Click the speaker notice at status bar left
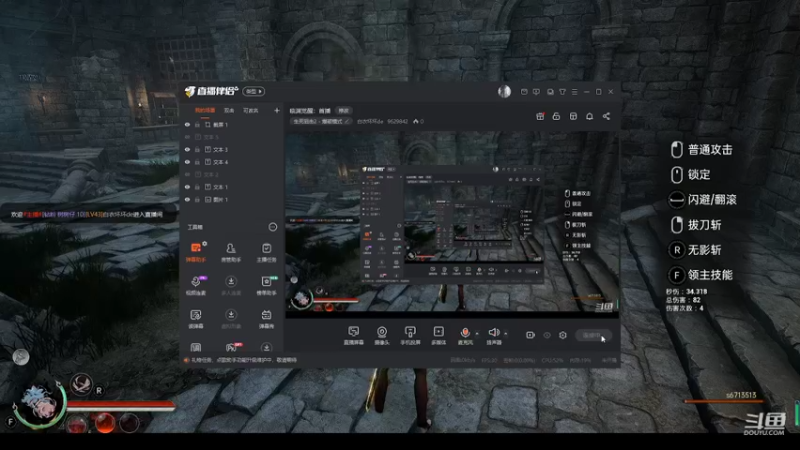Screen dimensions: 800x450 tap(241, 360)
